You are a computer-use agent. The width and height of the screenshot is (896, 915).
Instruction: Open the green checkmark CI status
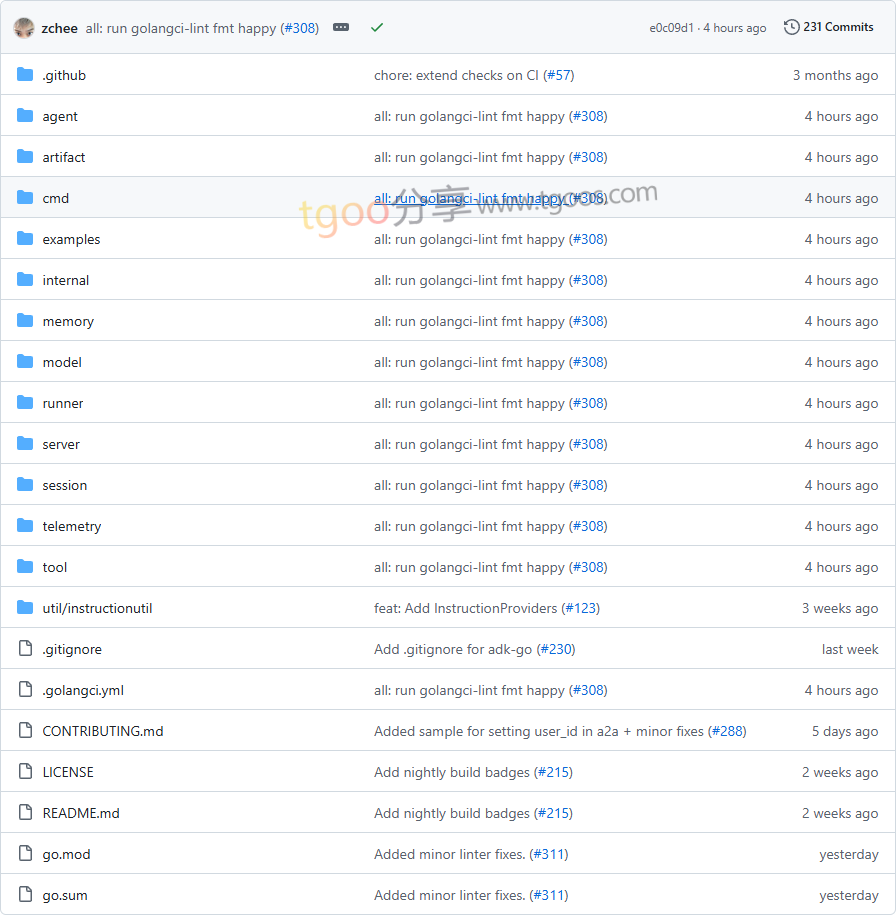point(377,28)
